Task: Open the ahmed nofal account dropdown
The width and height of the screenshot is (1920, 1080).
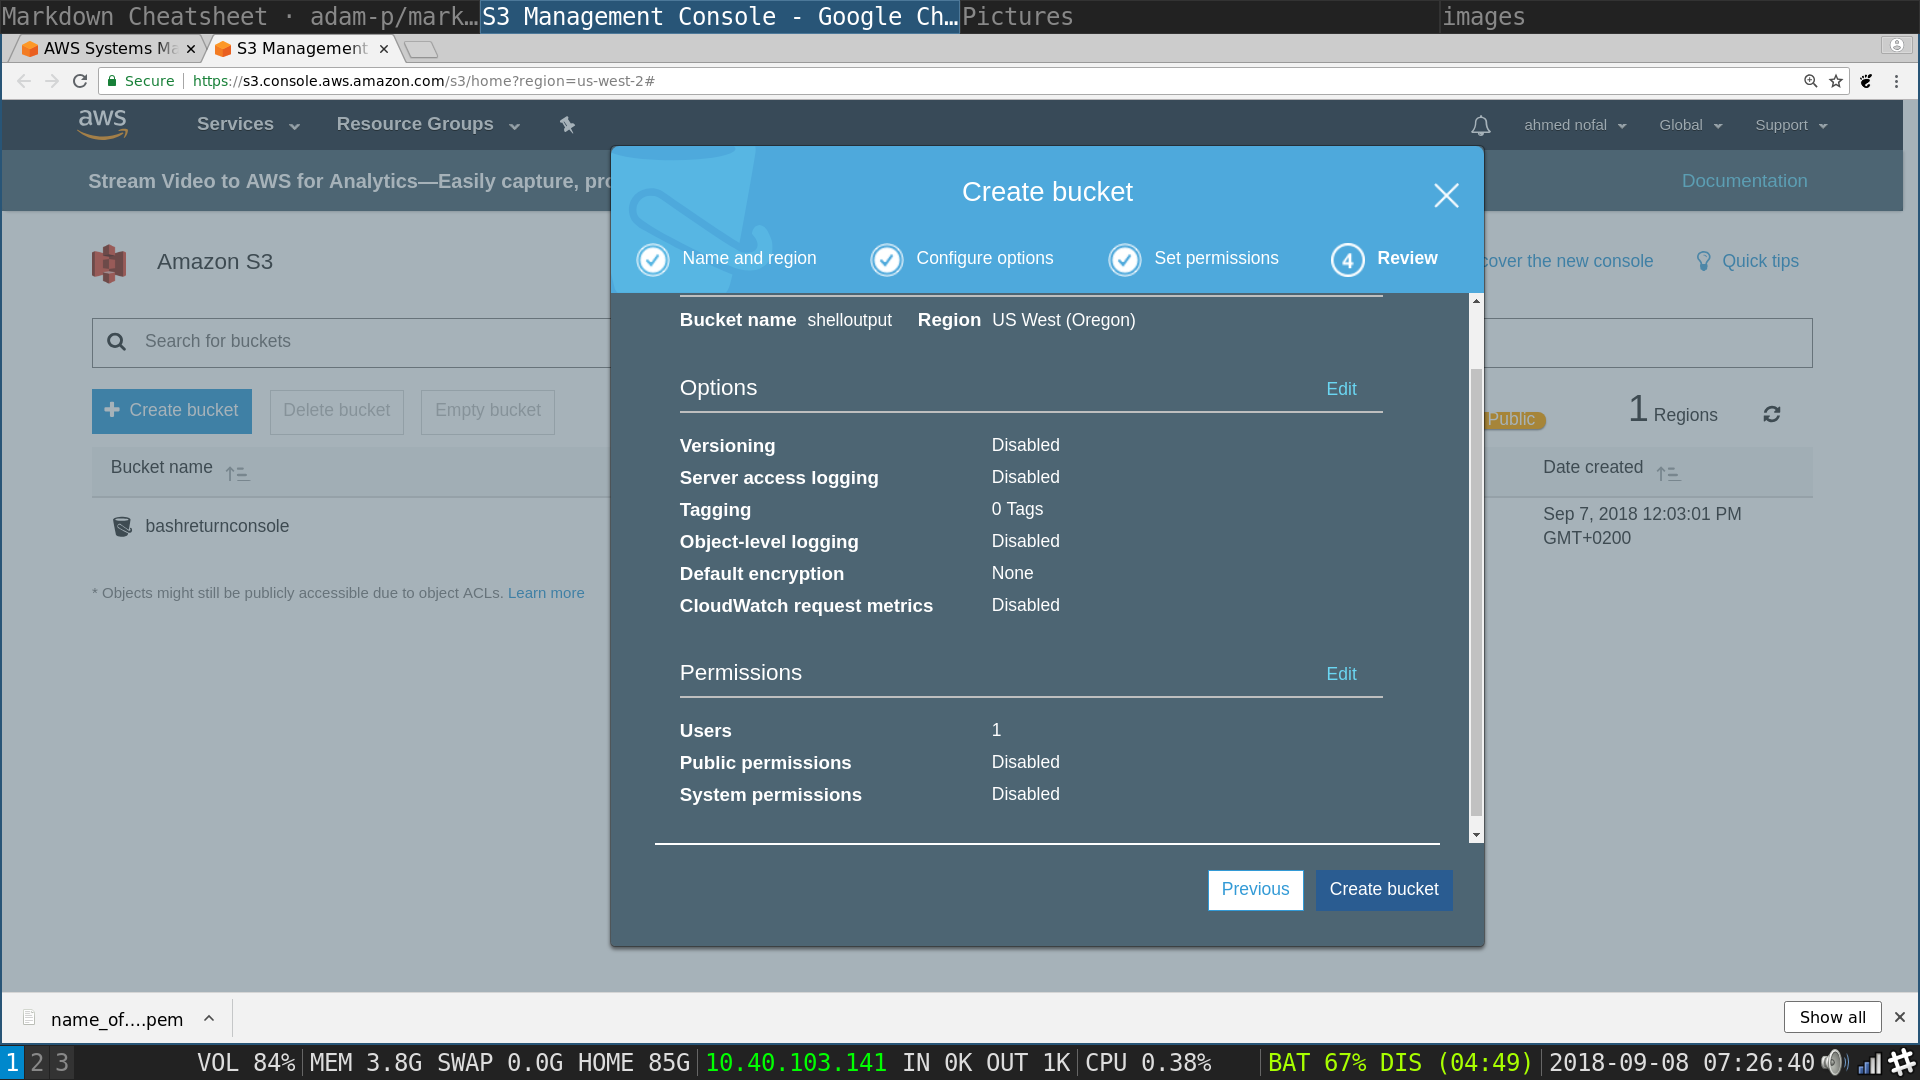Action: [1575, 125]
